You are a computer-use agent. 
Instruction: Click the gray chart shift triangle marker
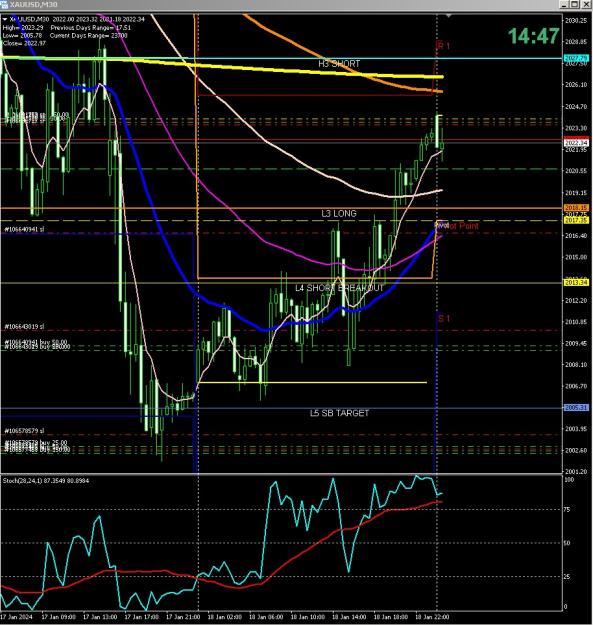(448, 16)
